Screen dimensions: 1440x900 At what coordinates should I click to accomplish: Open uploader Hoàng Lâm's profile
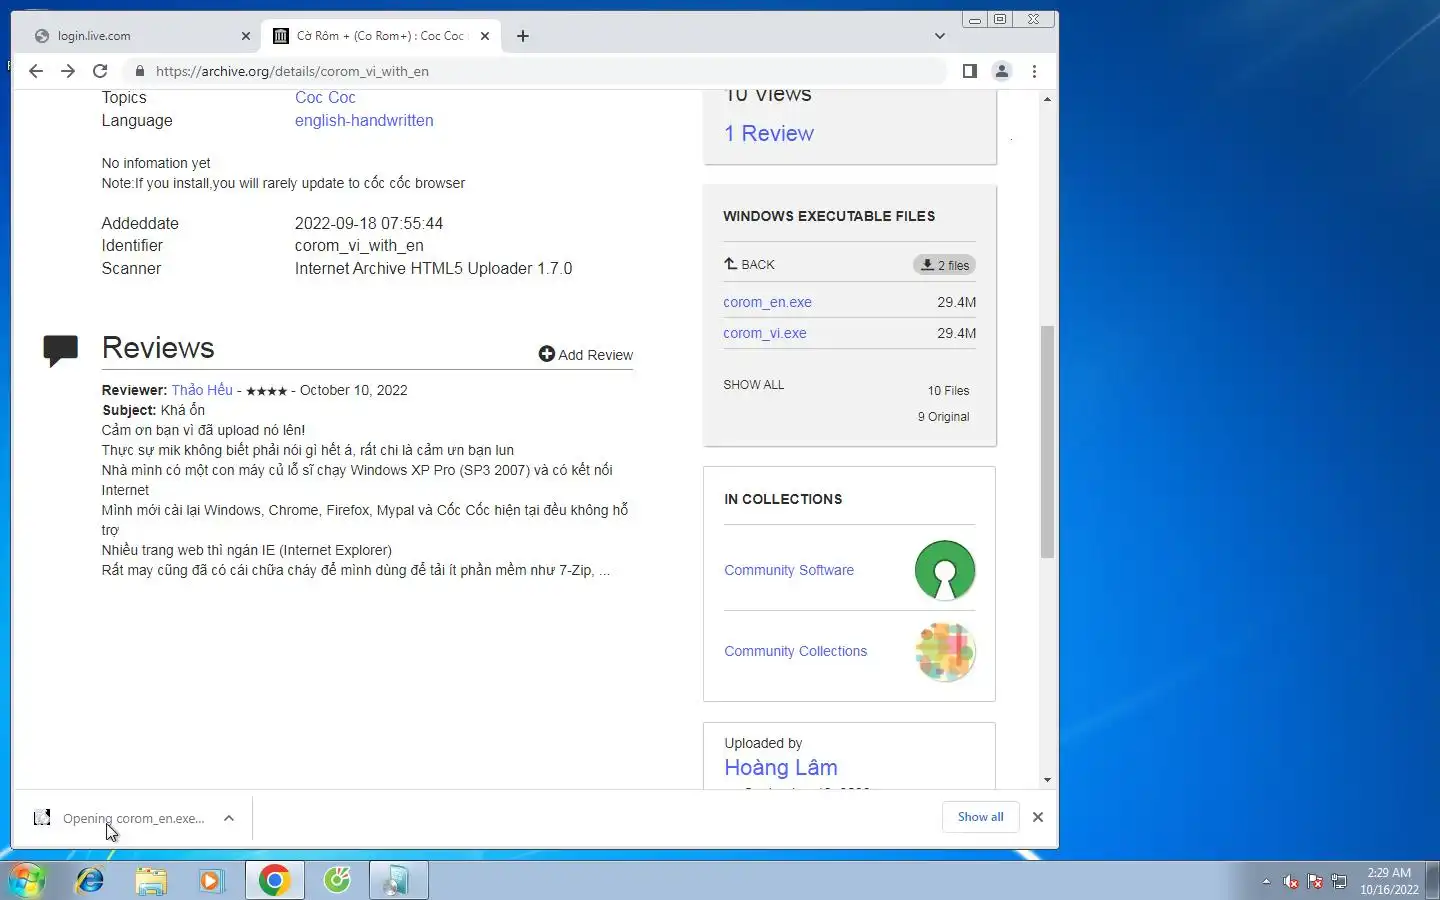point(781,767)
